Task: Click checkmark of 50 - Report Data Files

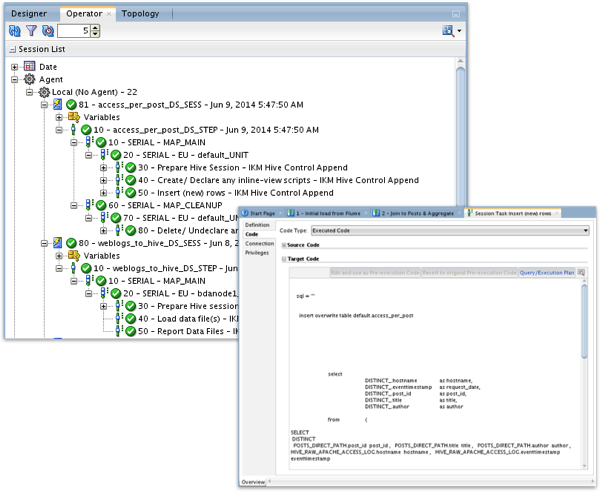Action: 131,331
